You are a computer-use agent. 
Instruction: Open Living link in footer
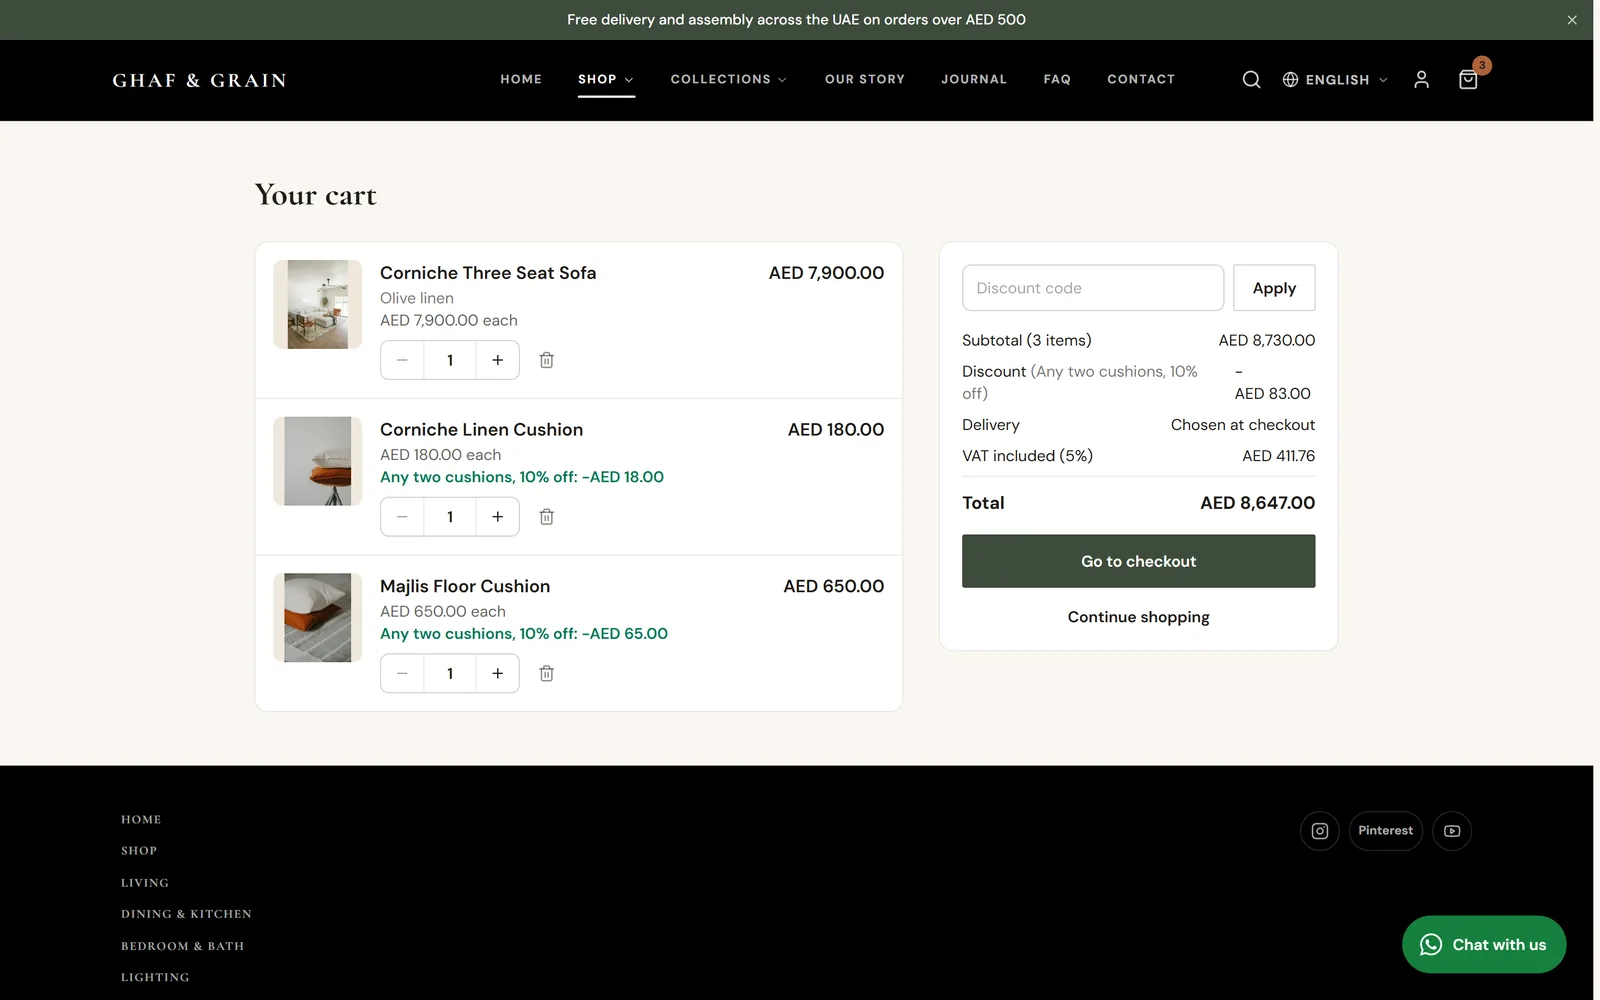145,883
